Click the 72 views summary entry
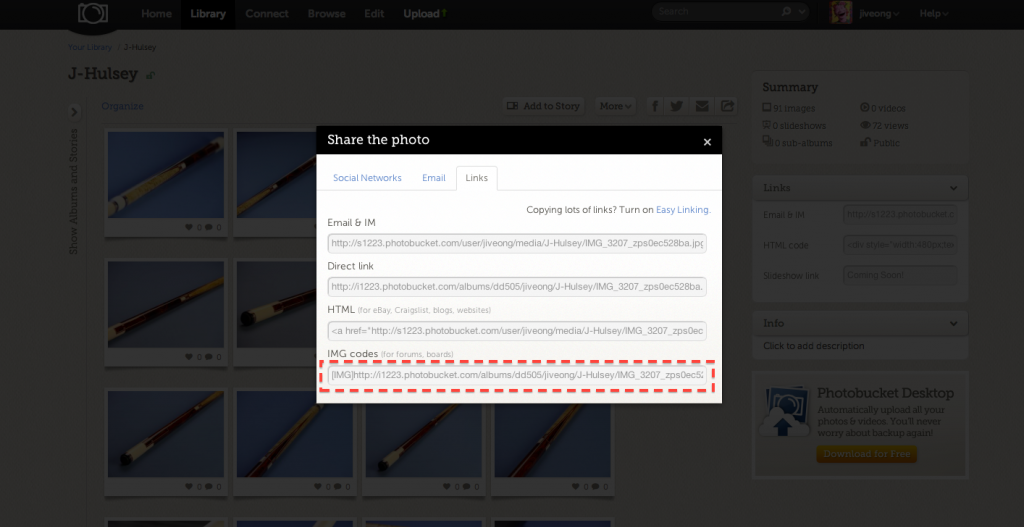This screenshot has height=527, width=1024. point(884,125)
